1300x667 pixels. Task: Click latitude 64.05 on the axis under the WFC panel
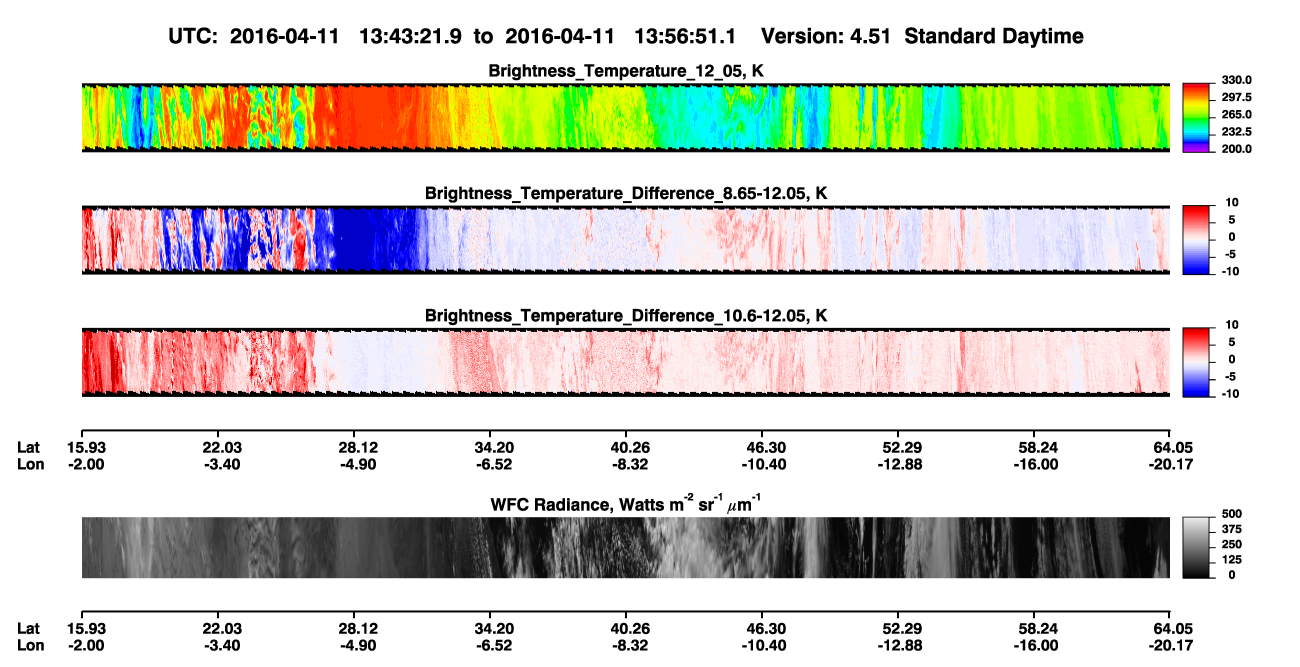1171,628
